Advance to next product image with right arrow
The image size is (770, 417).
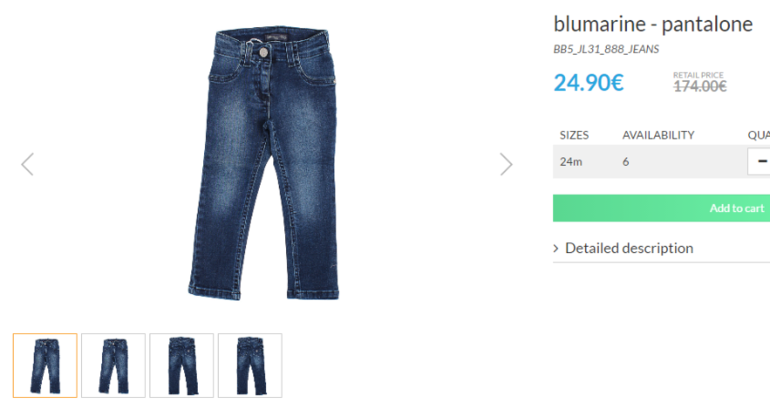[506, 164]
